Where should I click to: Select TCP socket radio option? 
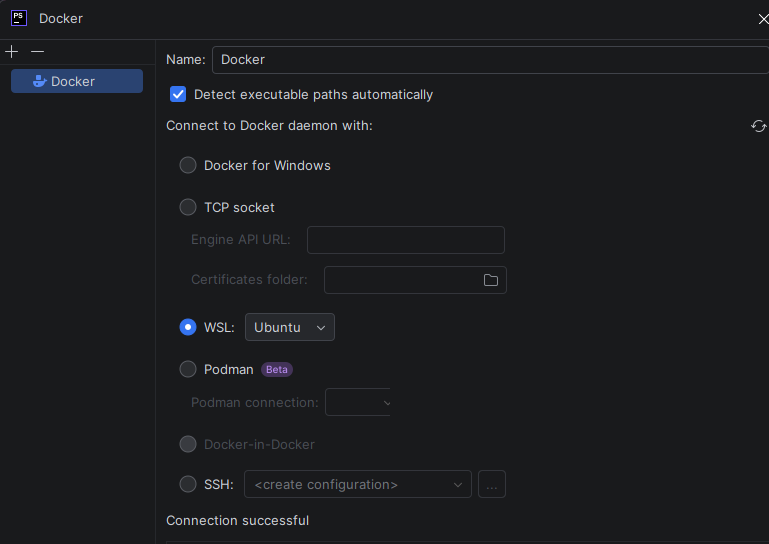point(188,207)
